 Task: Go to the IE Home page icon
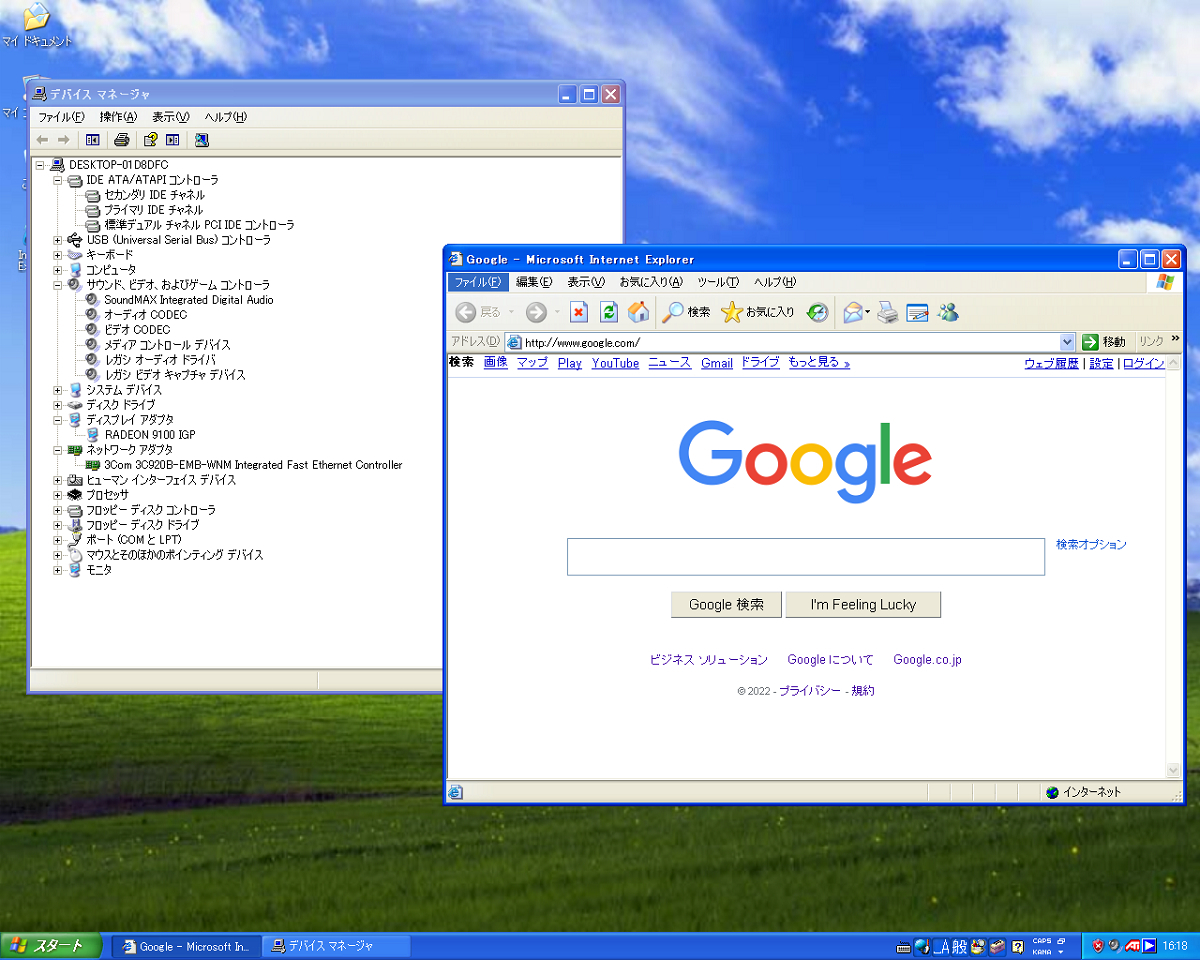(x=638, y=313)
